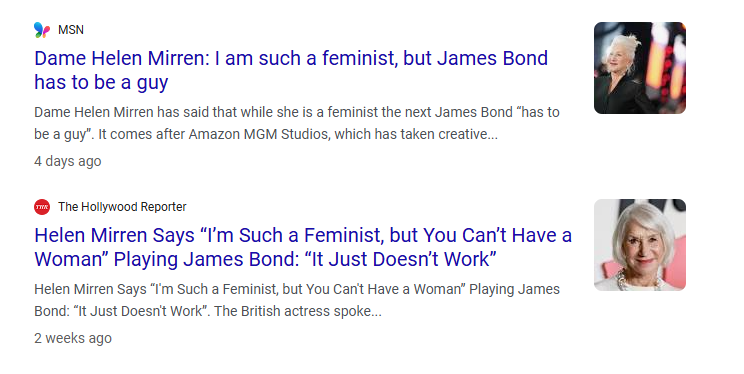744x374 pixels.
Task: Click "The Hollywood Reporter" source name
Action: 122,207
